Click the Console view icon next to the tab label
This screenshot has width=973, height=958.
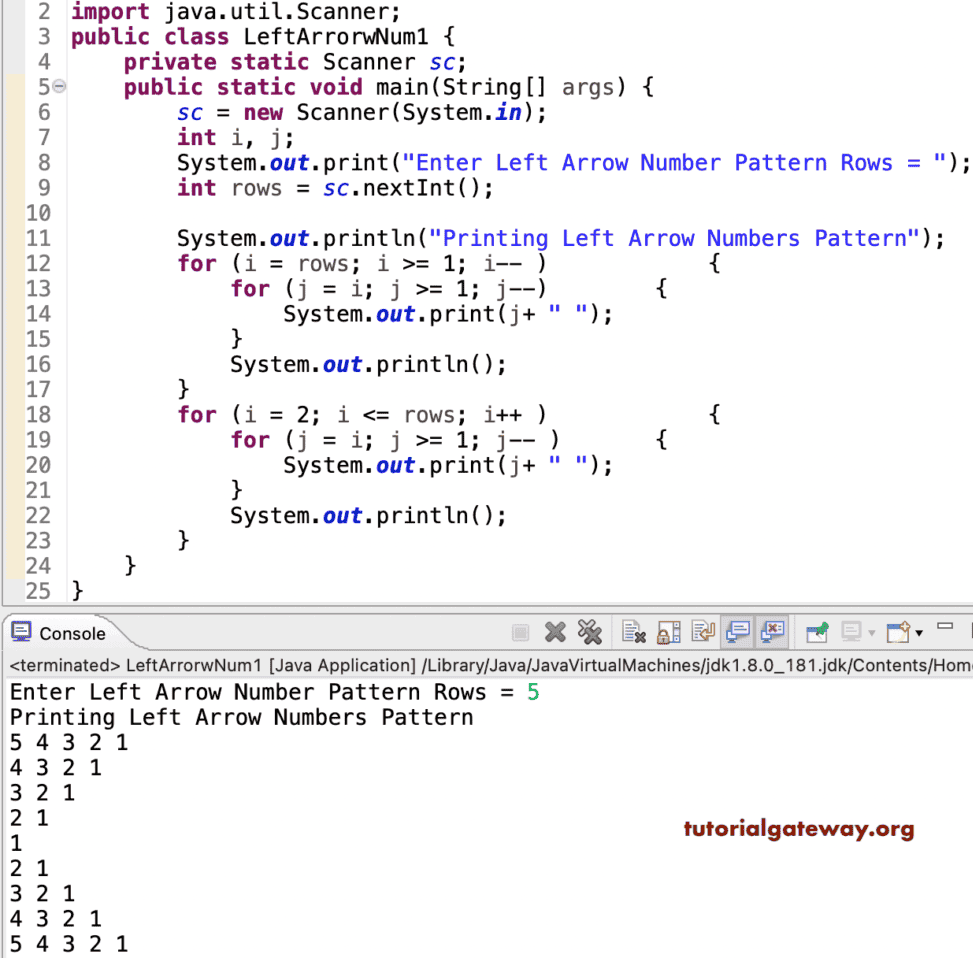(x=20, y=632)
